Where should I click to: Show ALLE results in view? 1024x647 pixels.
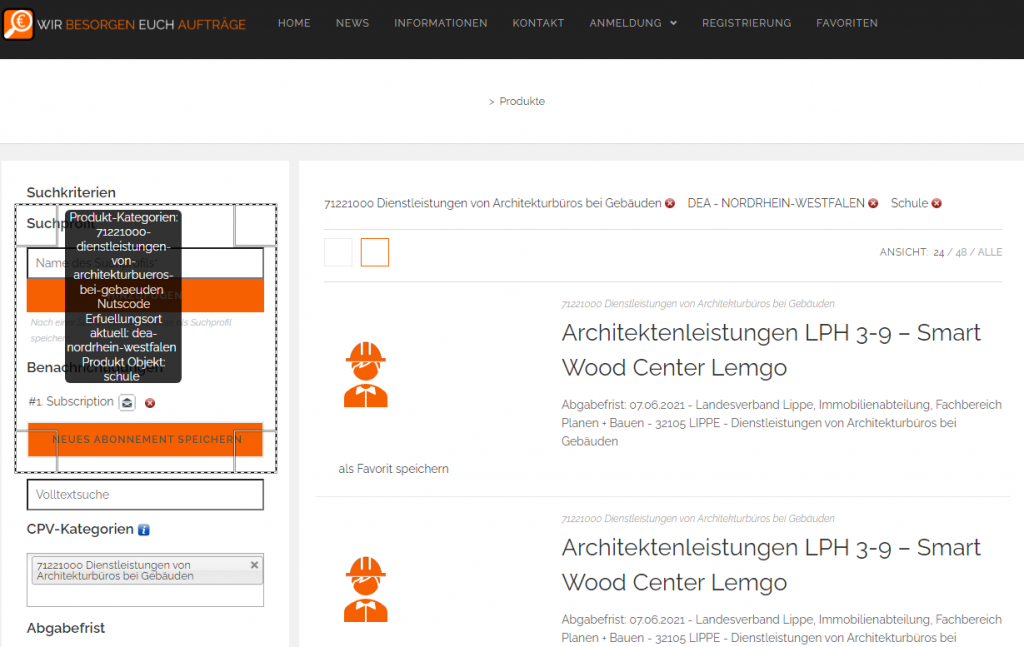pos(989,253)
